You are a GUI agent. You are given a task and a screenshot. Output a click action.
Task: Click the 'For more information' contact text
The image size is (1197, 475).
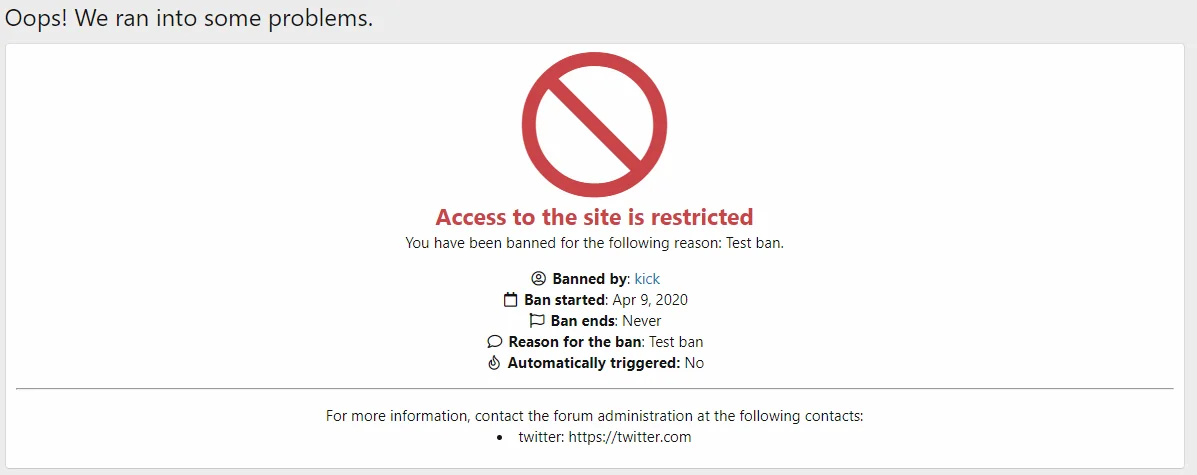pos(594,416)
